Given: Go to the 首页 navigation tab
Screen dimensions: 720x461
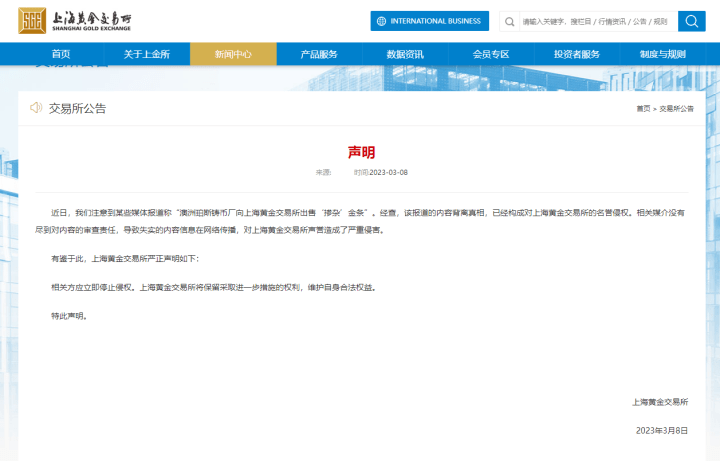Looking at the screenshot, I should point(60,54).
